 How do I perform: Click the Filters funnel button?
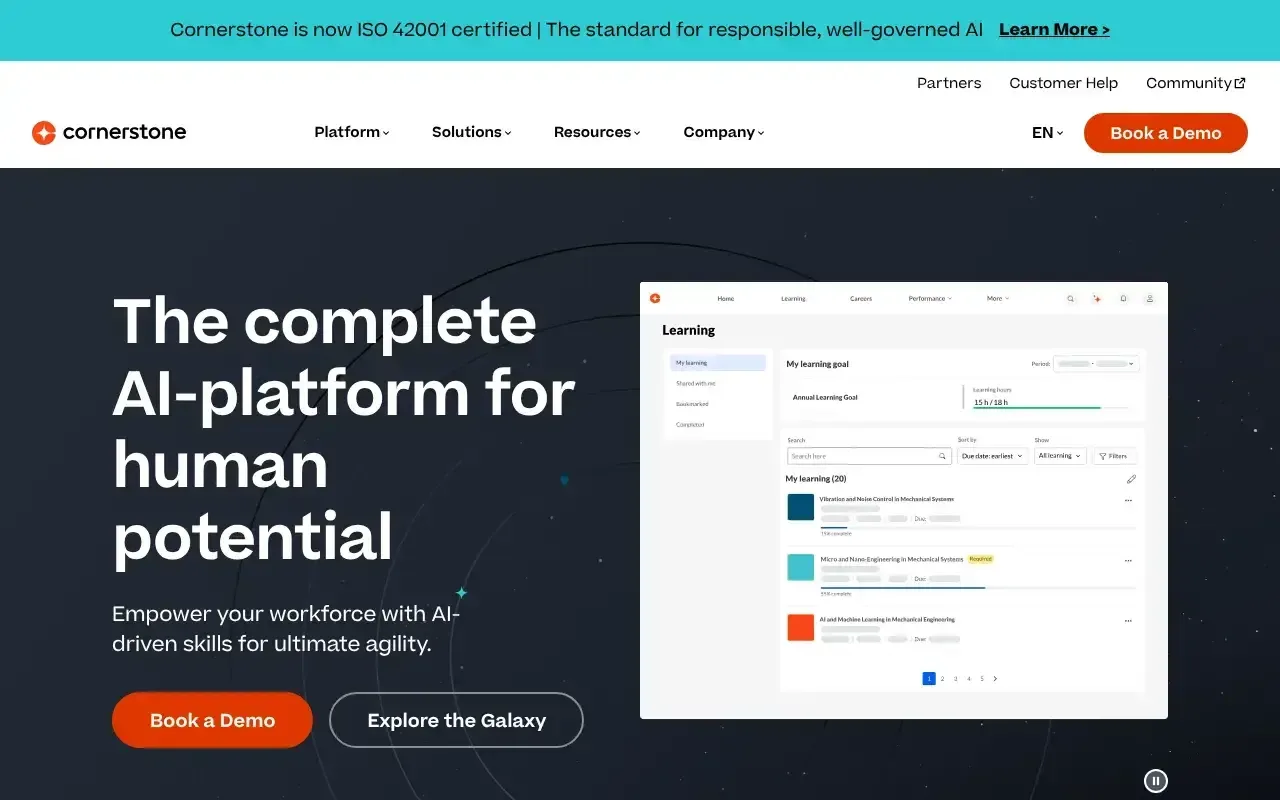pyautogui.click(x=1114, y=456)
